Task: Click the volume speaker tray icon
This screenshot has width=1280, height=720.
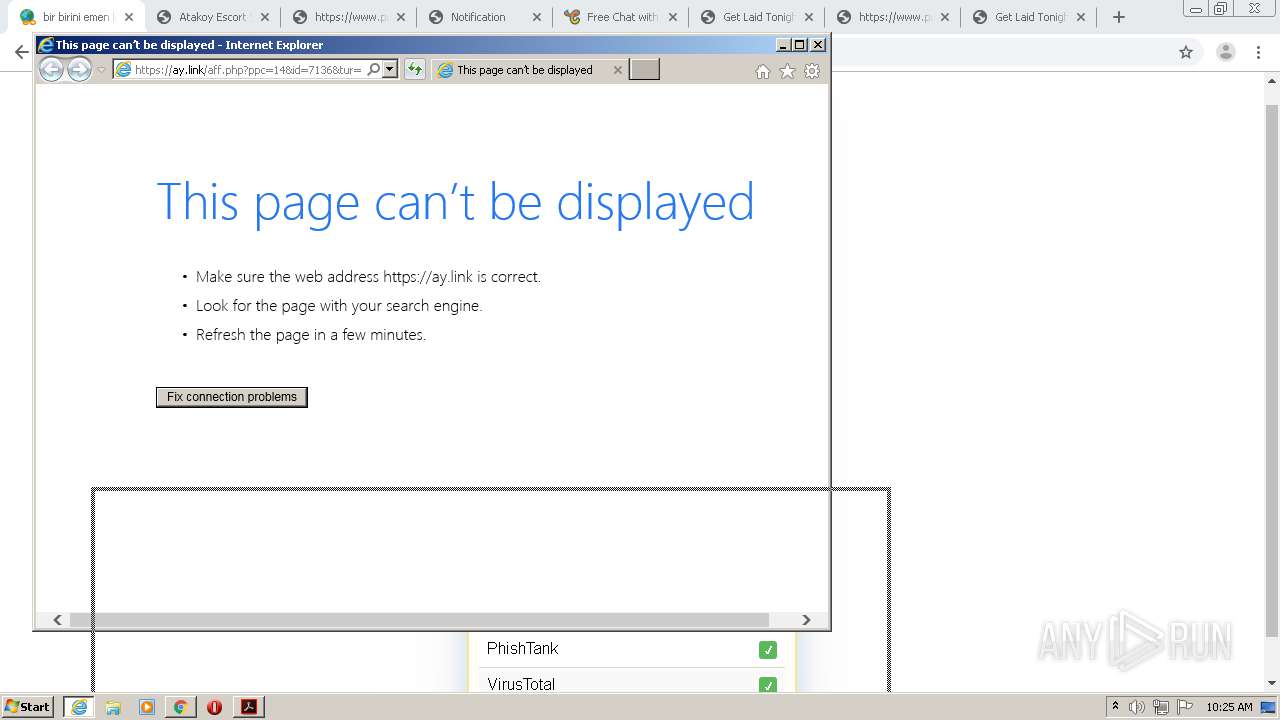Action: 1137,707
